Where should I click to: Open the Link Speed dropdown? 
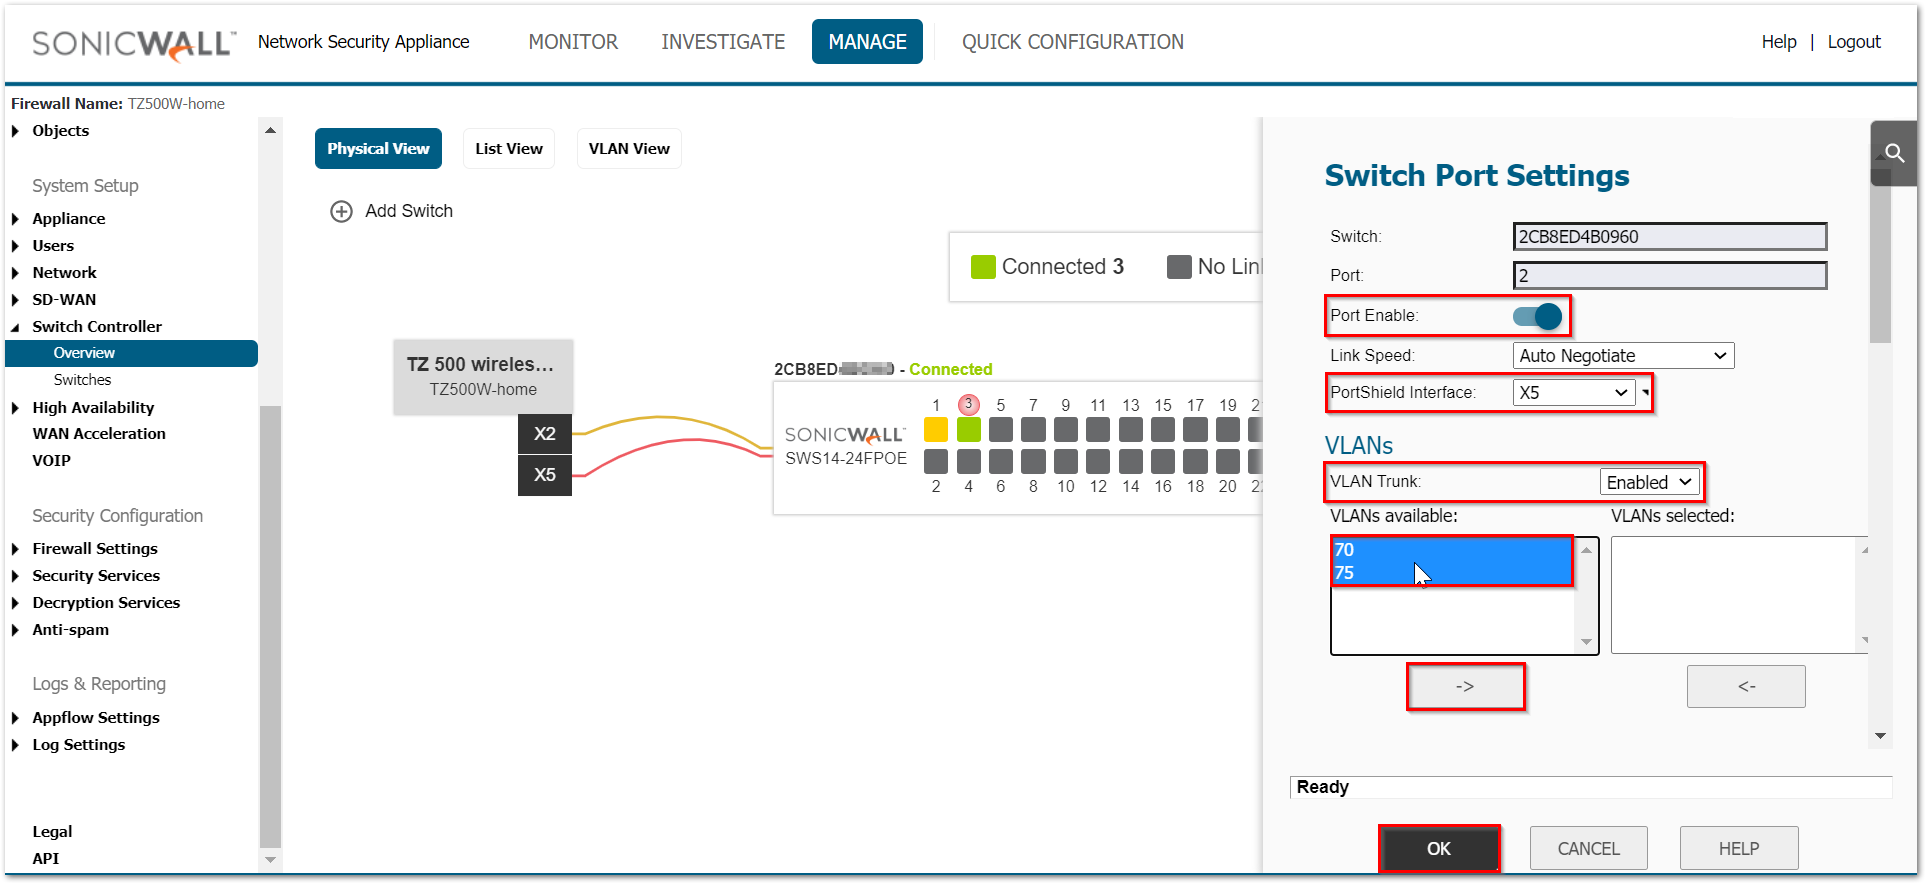tap(1622, 356)
